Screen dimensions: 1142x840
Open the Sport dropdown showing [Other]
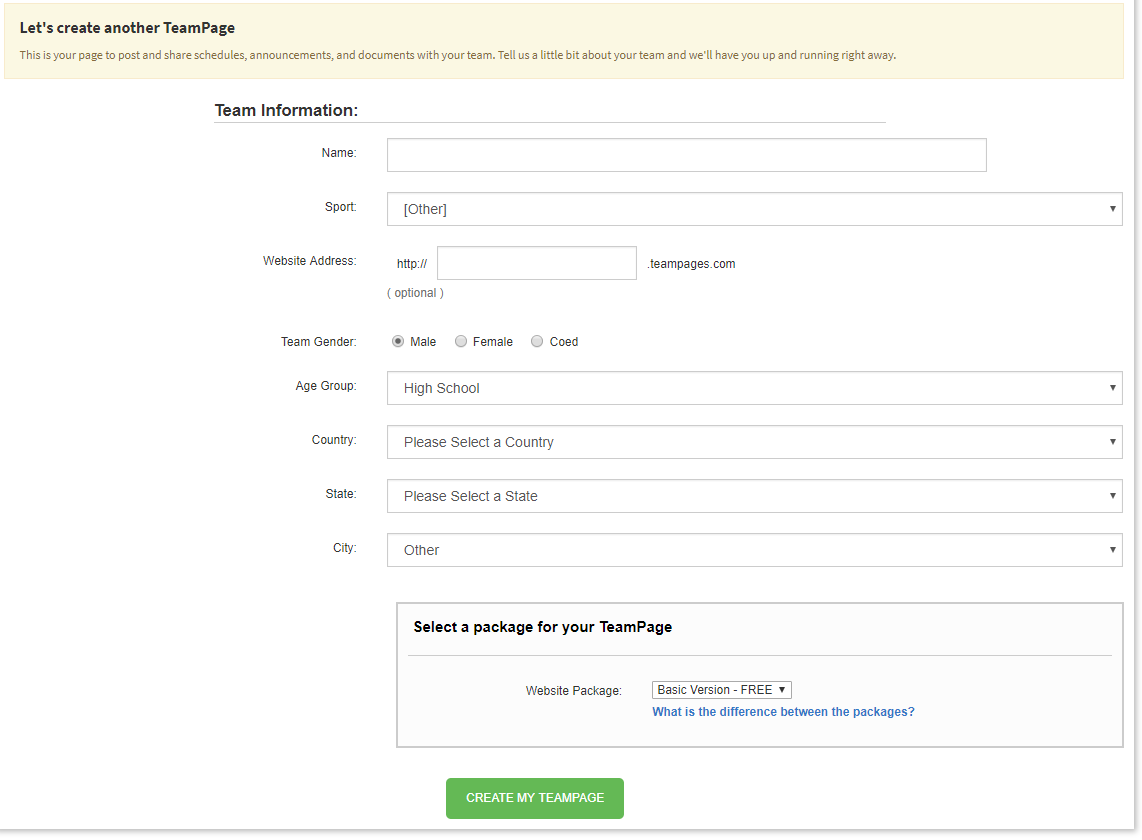coord(754,209)
